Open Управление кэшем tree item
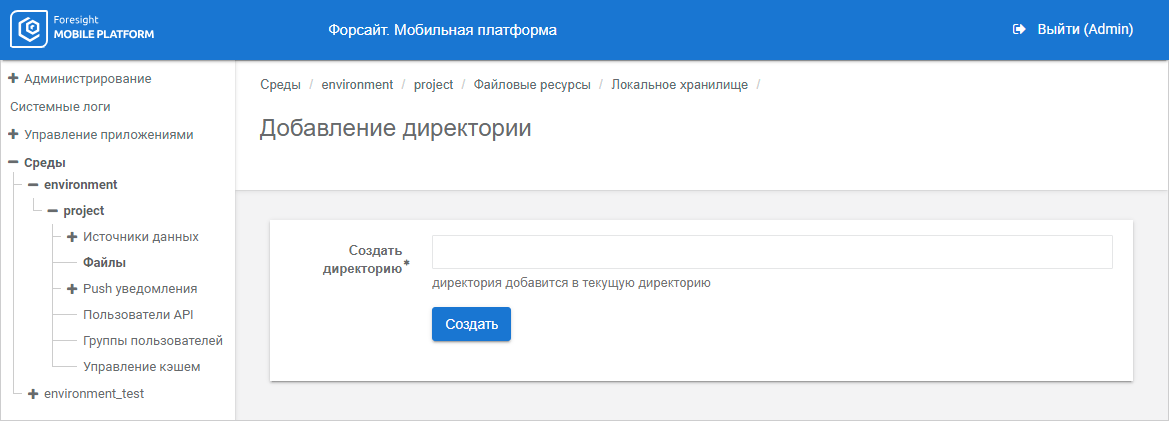1169x421 pixels. pos(141,367)
